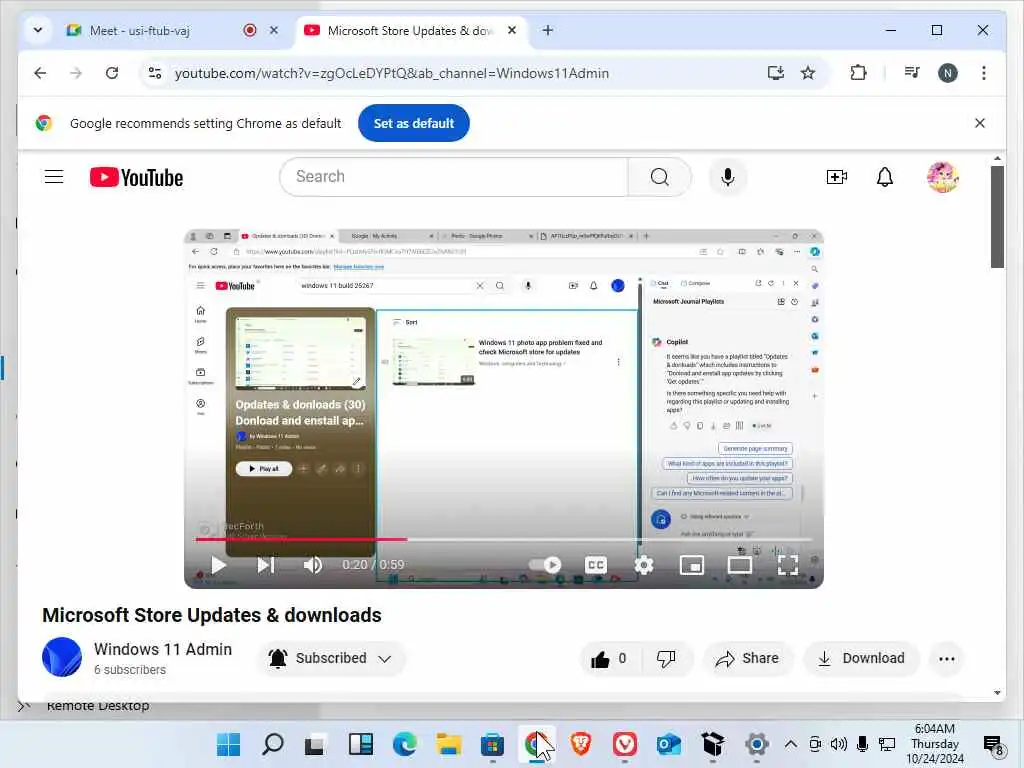
Task: Play the video
Action: (218, 565)
